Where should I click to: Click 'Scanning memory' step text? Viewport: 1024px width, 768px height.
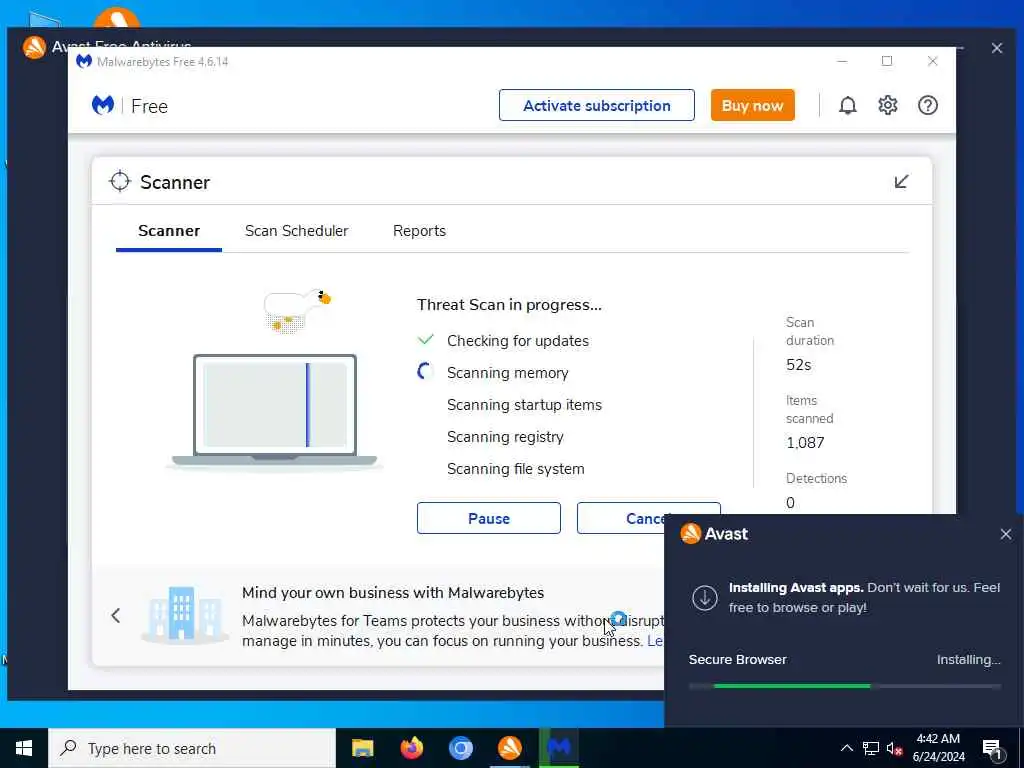[x=507, y=372]
